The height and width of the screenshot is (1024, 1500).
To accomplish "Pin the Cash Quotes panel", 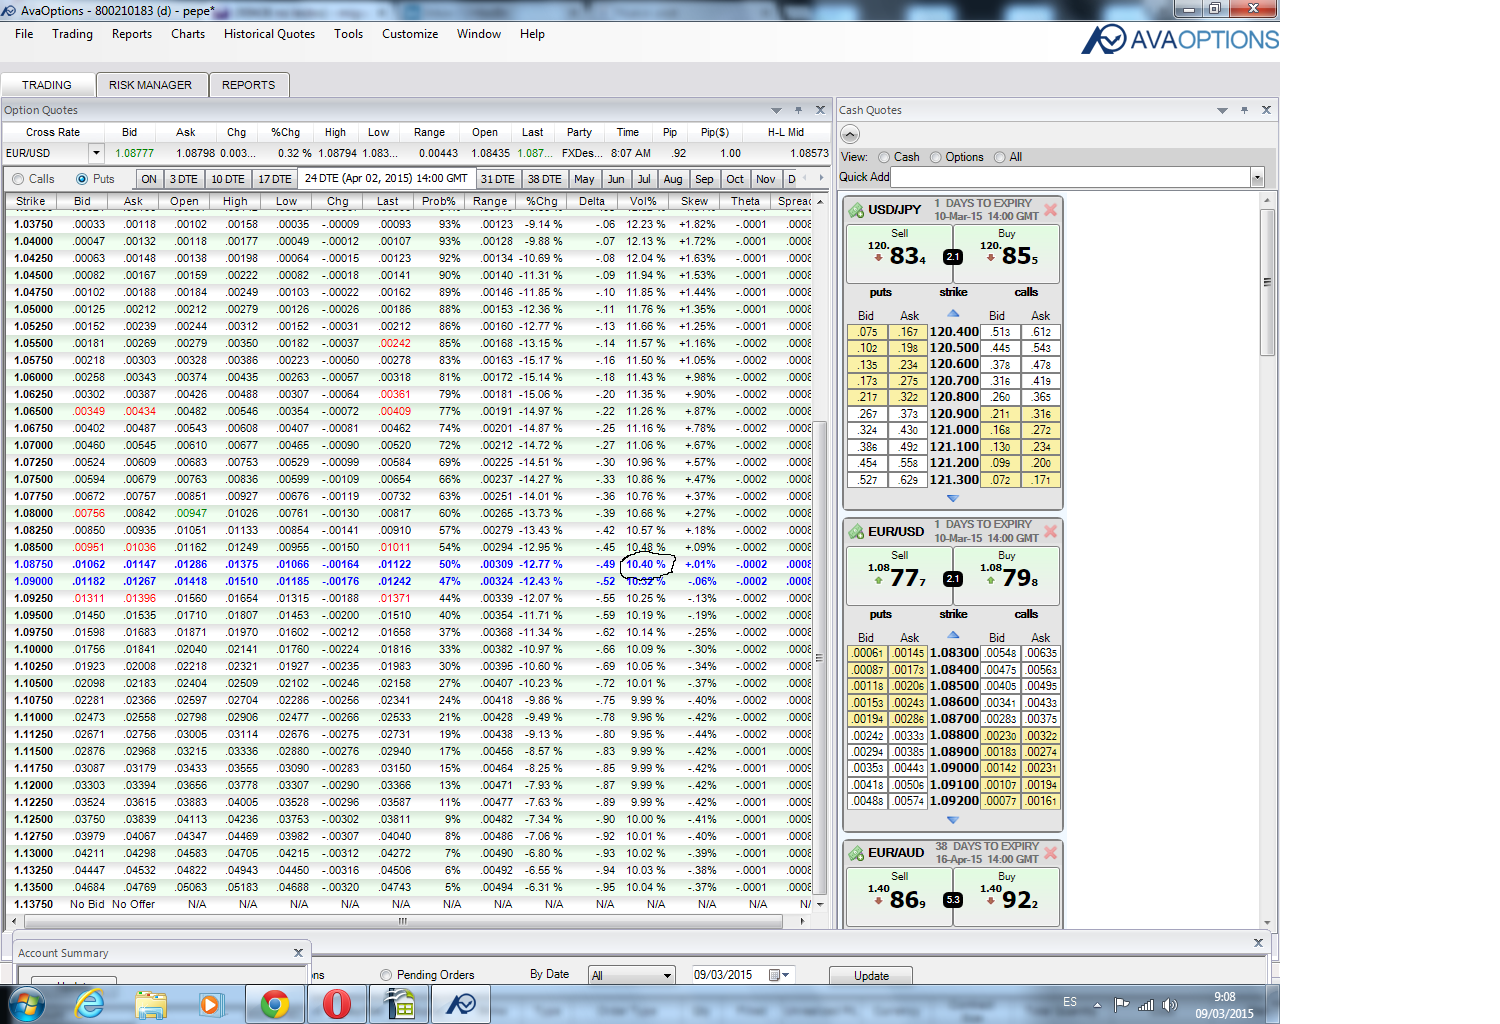I will click(x=1244, y=110).
